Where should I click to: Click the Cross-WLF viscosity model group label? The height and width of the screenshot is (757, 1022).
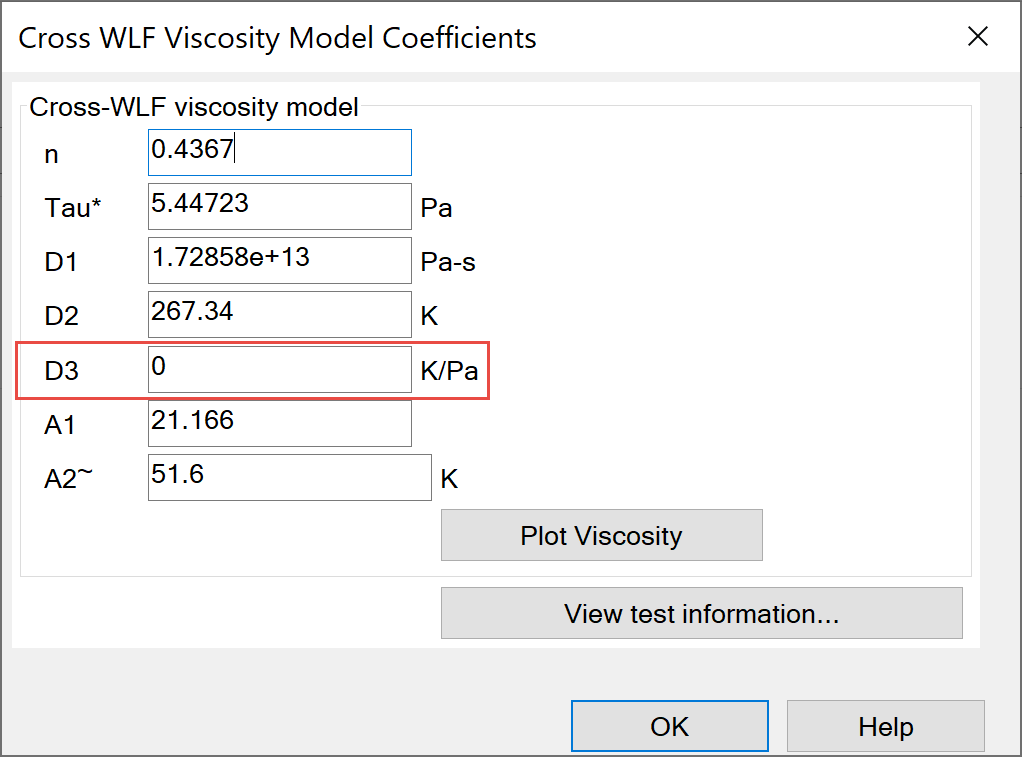(194, 107)
